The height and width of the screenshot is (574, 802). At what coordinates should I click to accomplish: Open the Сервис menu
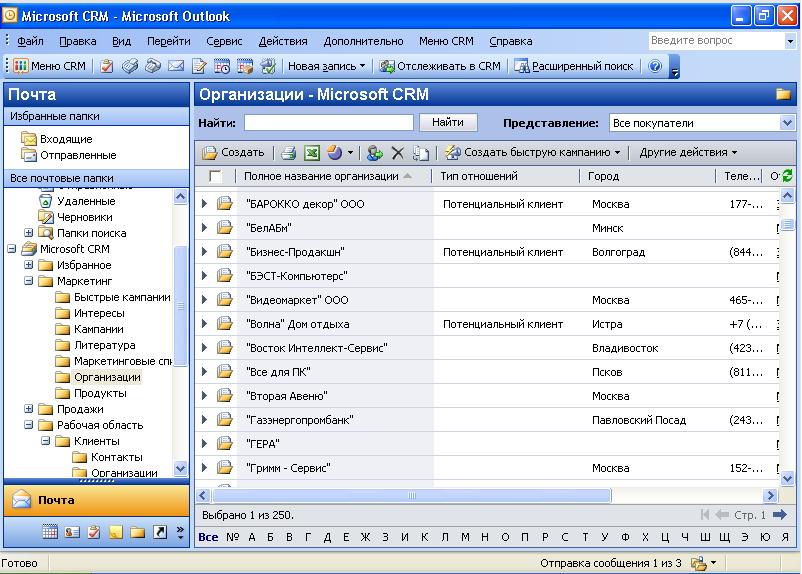point(224,41)
